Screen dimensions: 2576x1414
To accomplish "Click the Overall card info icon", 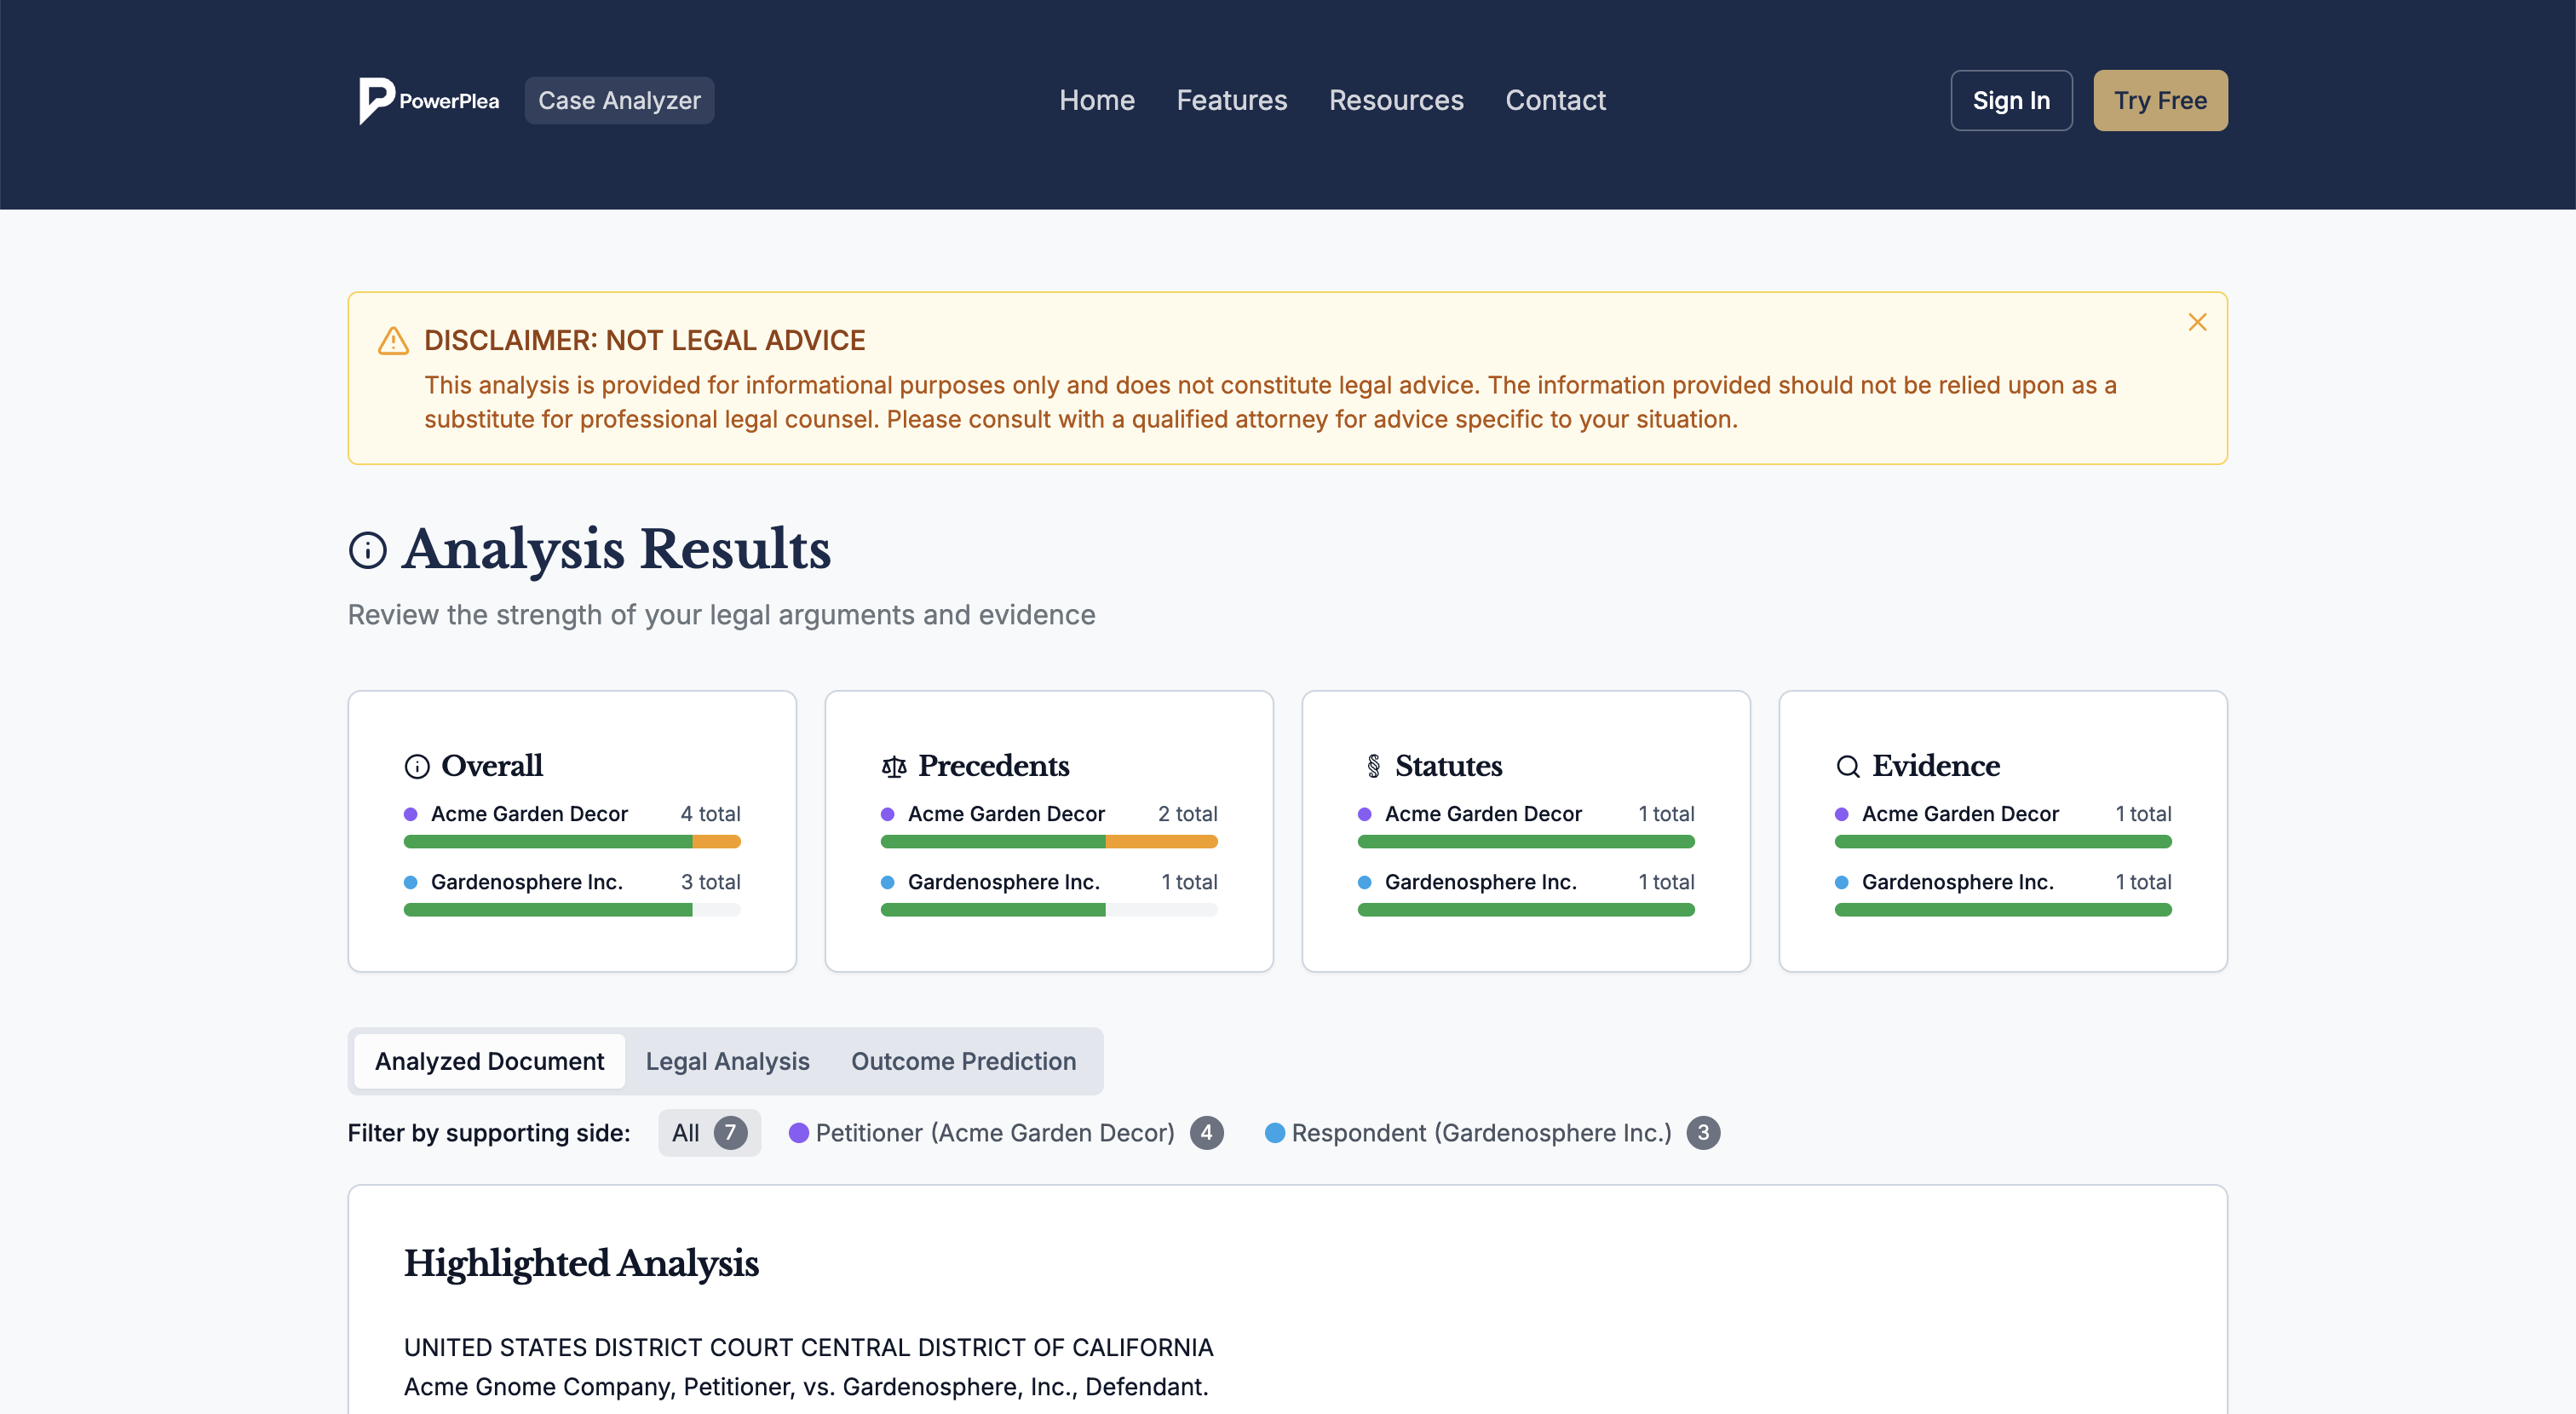I will point(417,767).
